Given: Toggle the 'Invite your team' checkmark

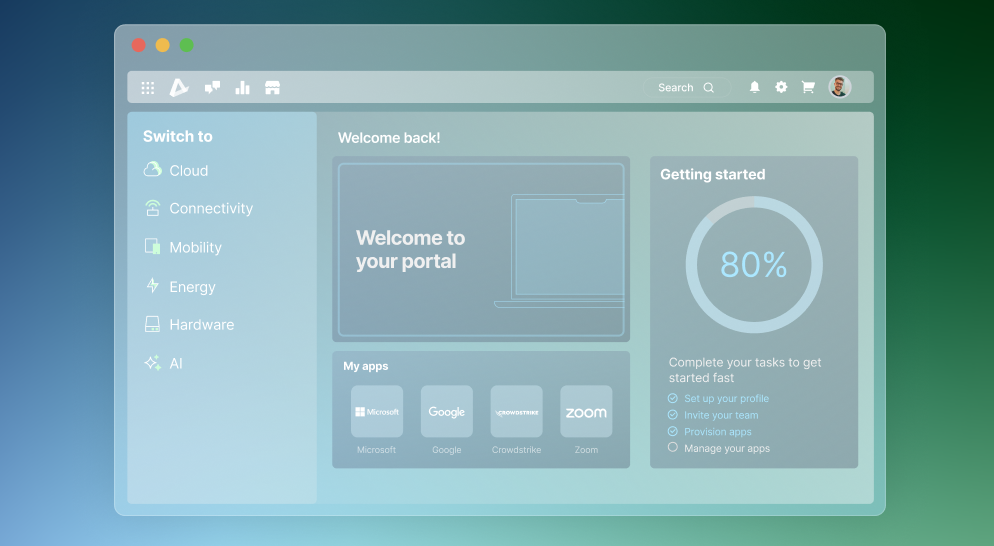Looking at the screenshot, I should tap(673, 415).
